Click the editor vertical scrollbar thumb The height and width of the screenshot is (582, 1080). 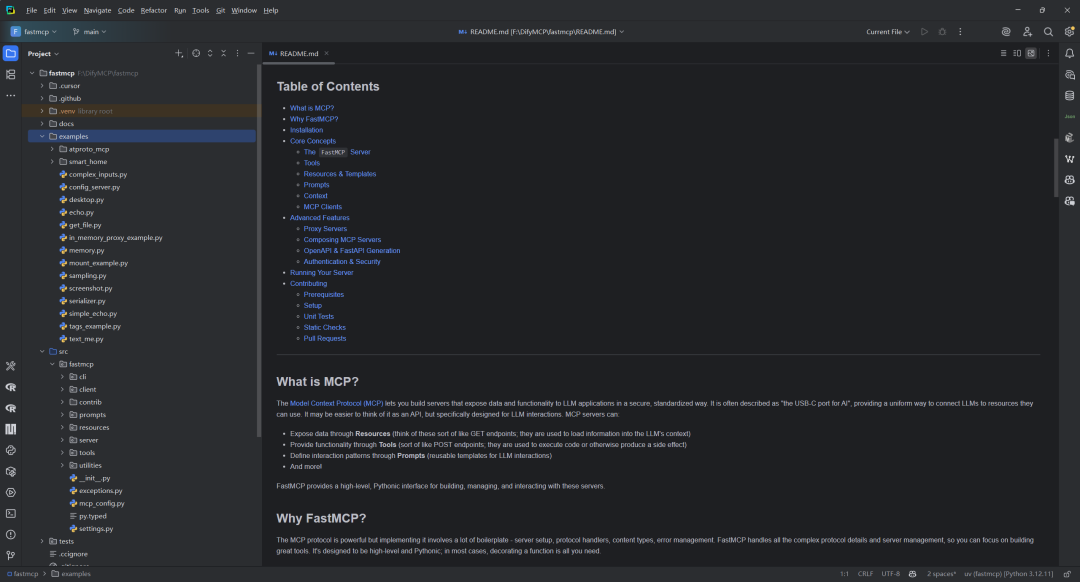1055,167
